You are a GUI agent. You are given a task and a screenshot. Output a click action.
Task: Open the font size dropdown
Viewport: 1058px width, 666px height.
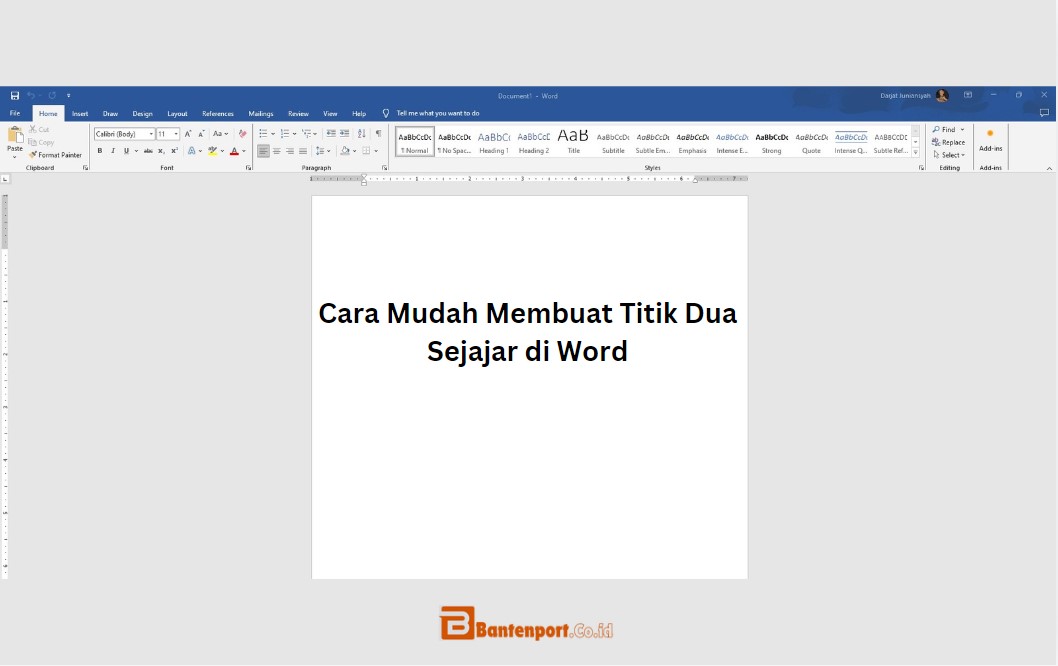click(175, 133)
